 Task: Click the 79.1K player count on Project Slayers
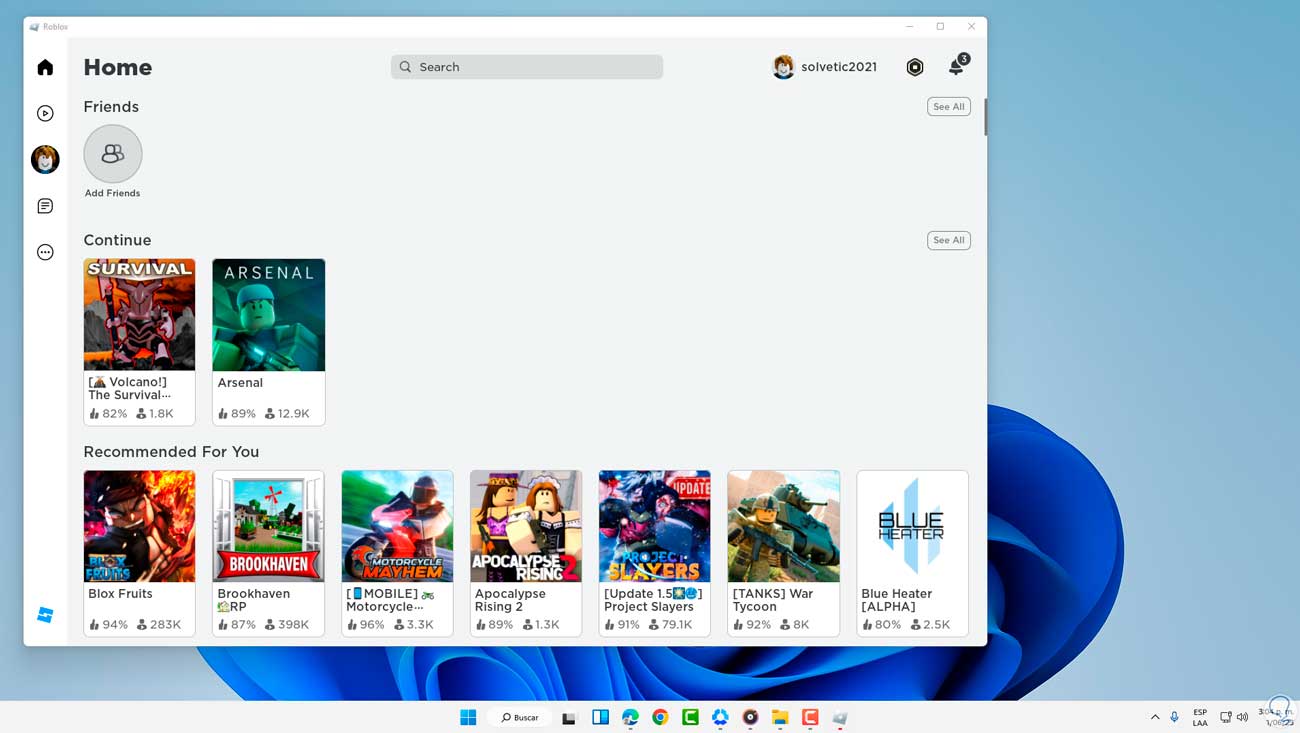(670, 625)
